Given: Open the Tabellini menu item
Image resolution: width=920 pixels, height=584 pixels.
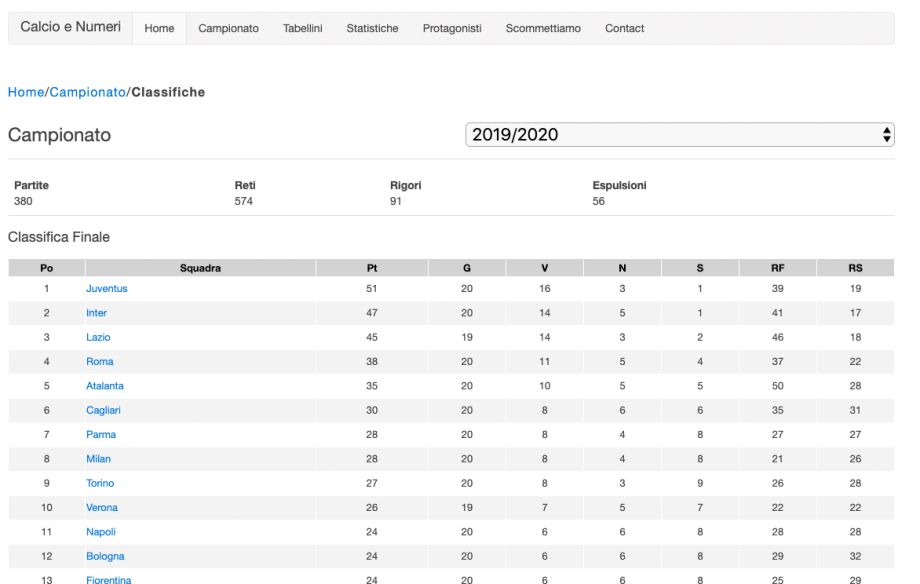Looking at the screenshot, I should (x=303, y=28).
